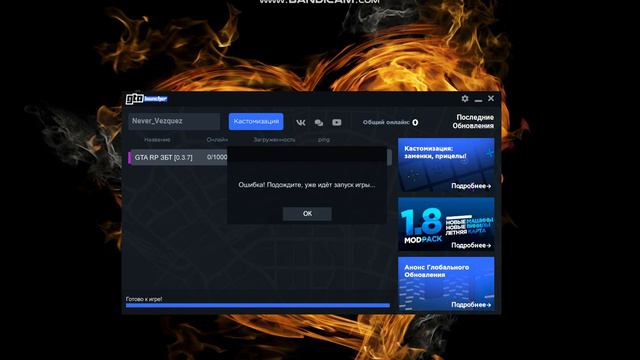
Task: Open Подробнее on the Анонс Глобального Обновления card
Action: click(x=471, y=304)
